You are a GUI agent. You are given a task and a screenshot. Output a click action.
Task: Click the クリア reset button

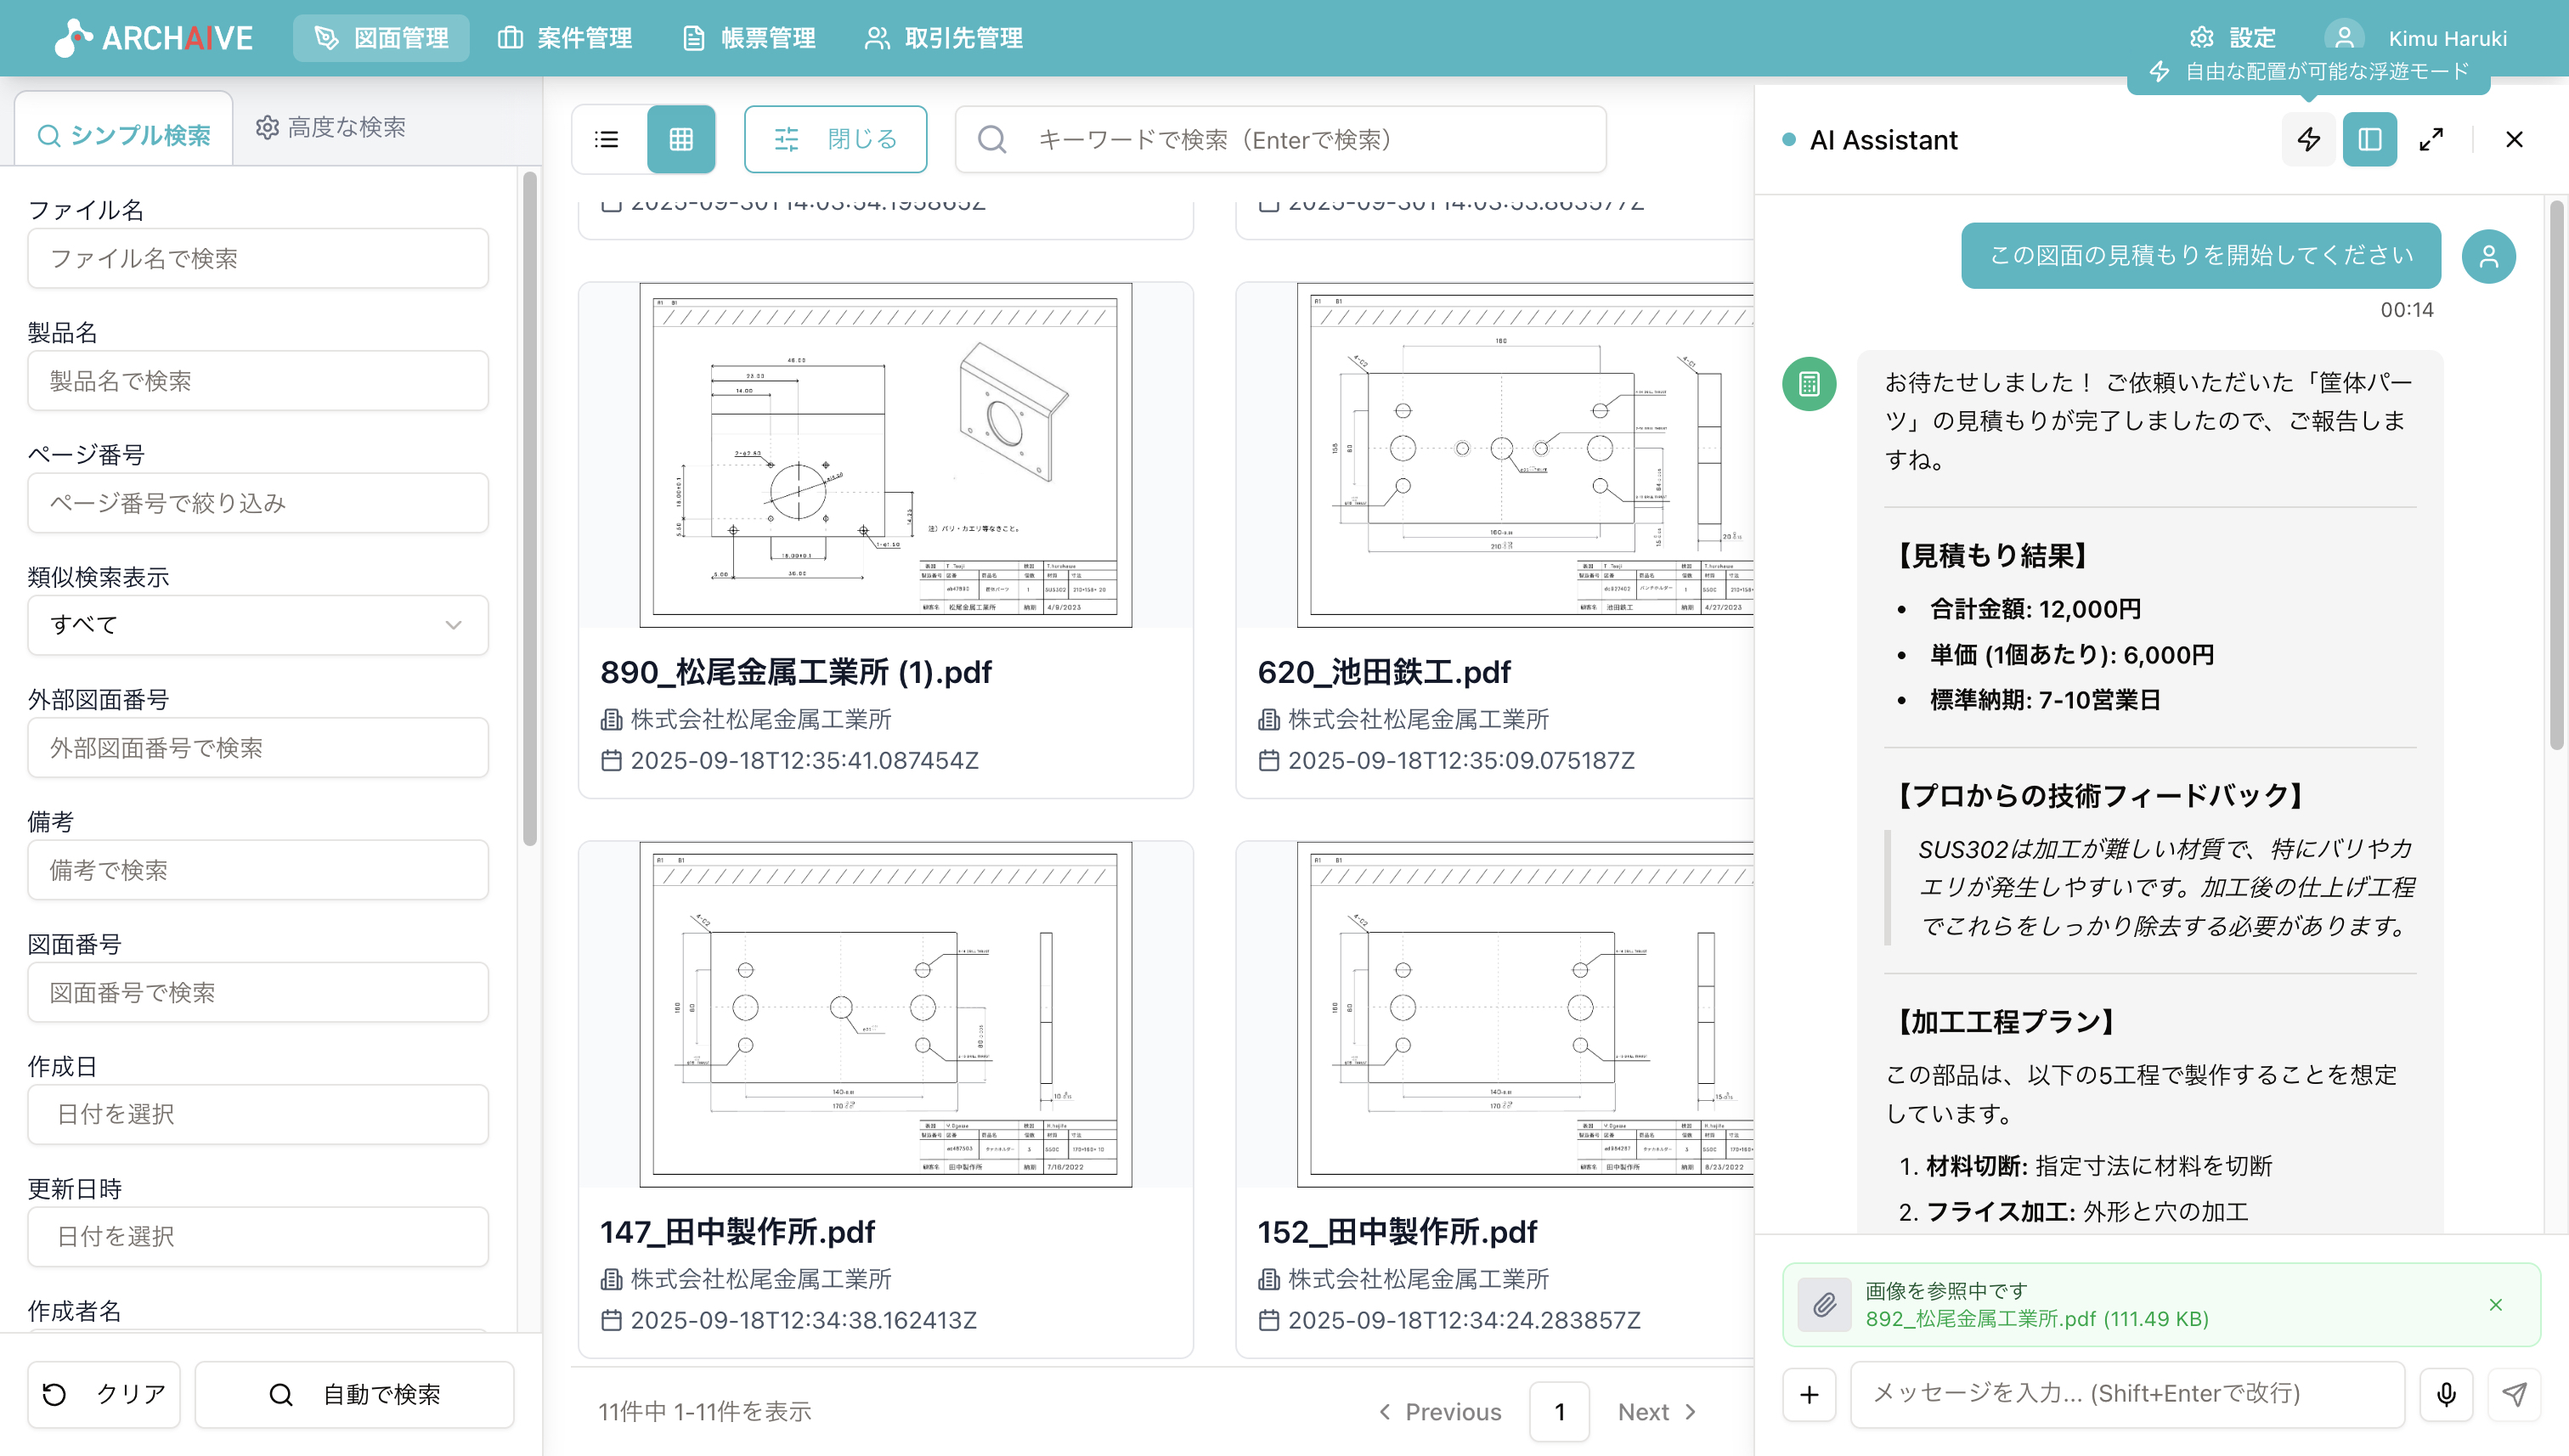(104, 1394)
